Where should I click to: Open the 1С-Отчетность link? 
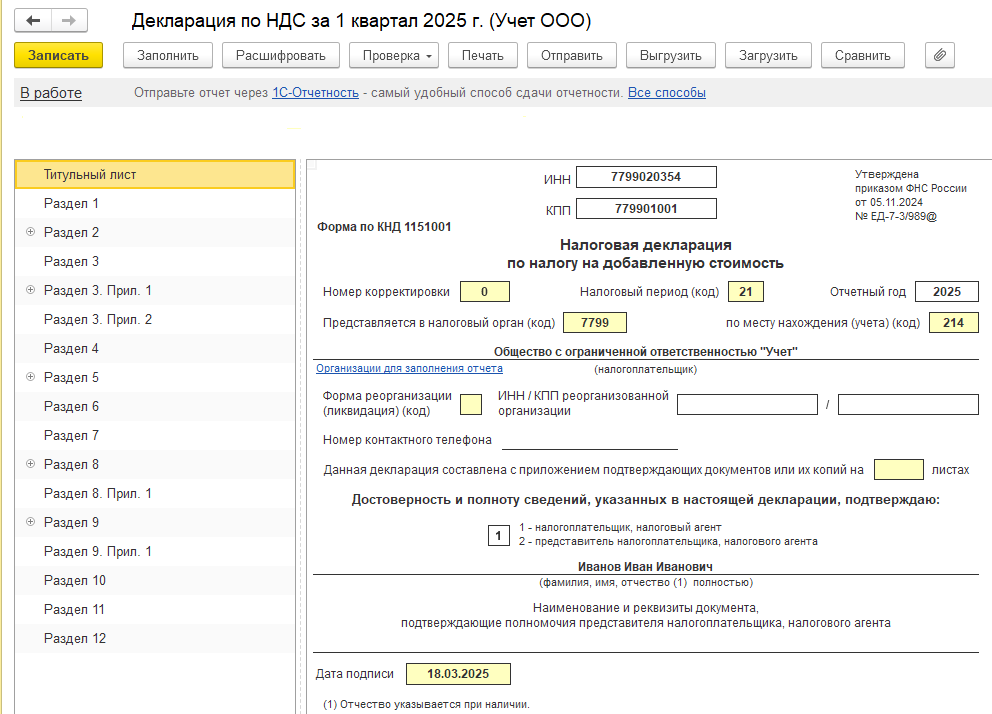click(x=315, y=93)
